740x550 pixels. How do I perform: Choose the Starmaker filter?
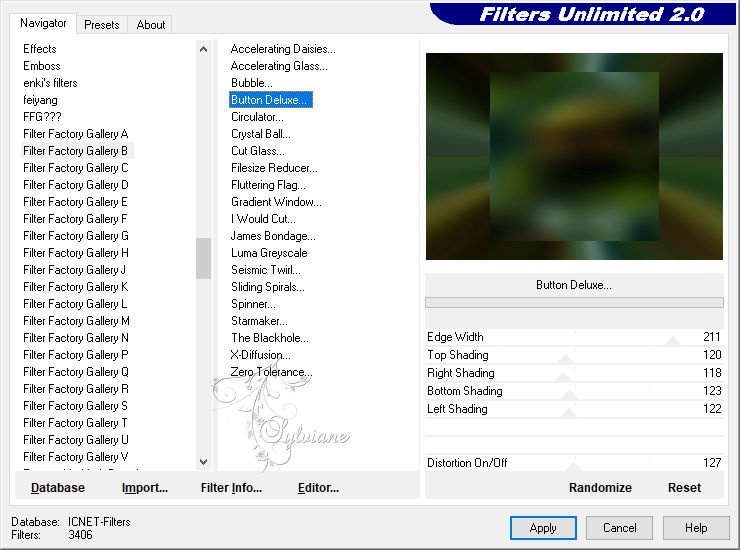tap(259, 321)
